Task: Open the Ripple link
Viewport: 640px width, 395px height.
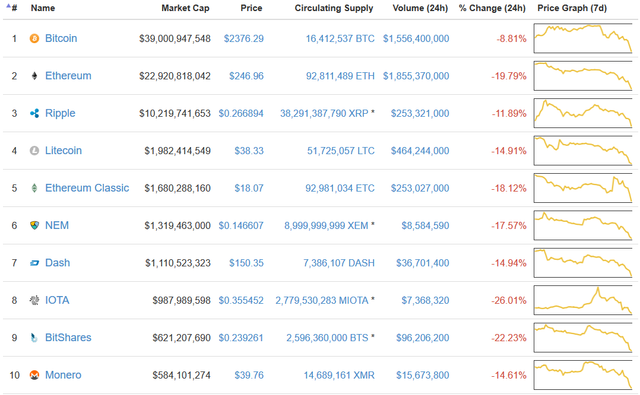Action: (x=60, y=113)
